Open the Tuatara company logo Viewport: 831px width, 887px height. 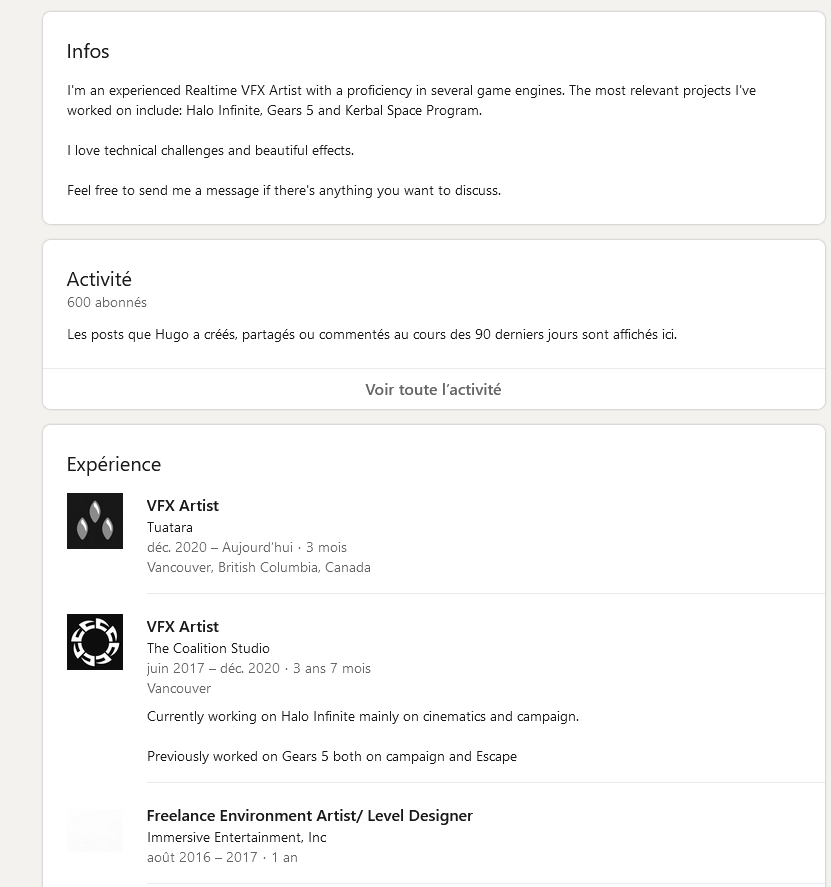click(x=94, y=520)
